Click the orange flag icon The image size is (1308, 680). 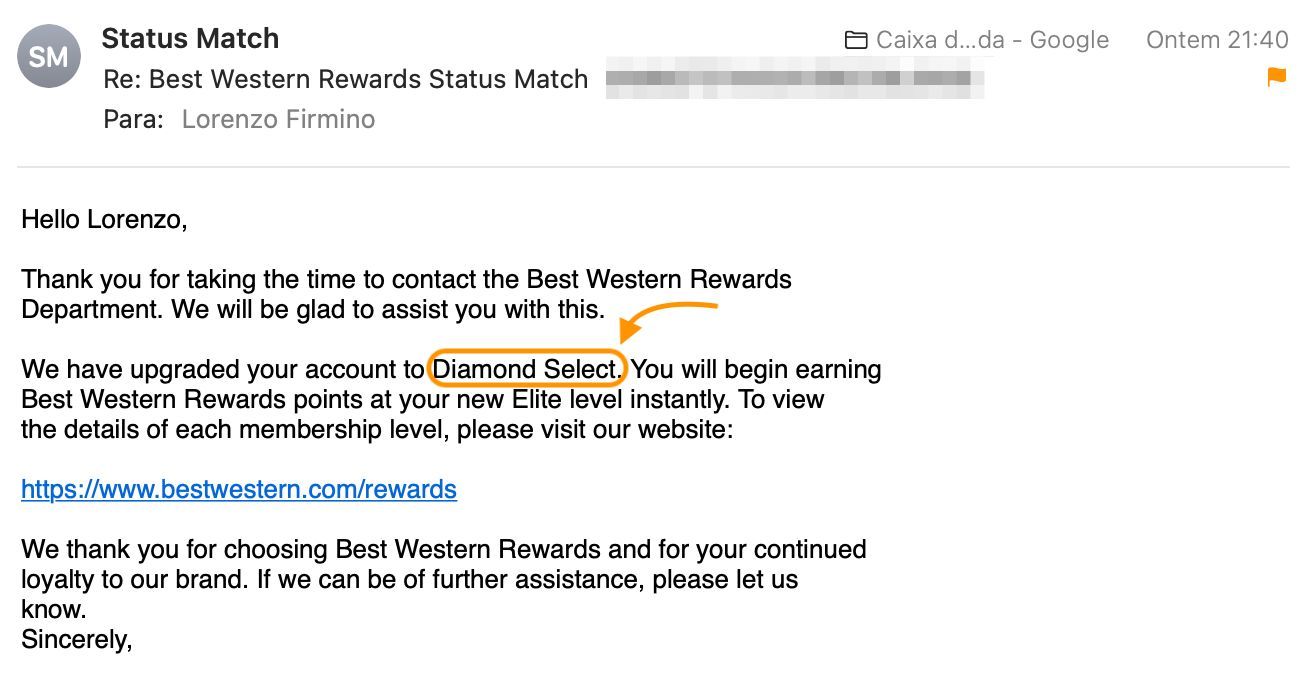coord(1277,77)
